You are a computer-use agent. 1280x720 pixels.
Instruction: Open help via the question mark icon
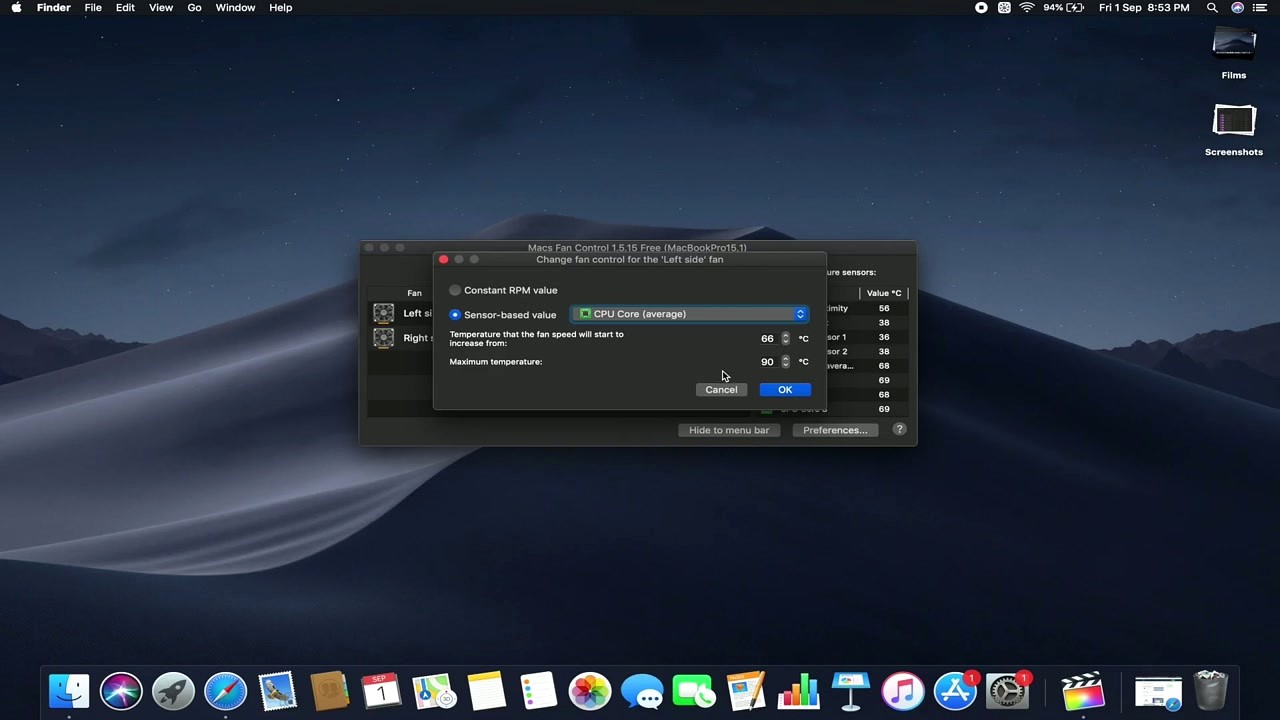tap(899, 429)
